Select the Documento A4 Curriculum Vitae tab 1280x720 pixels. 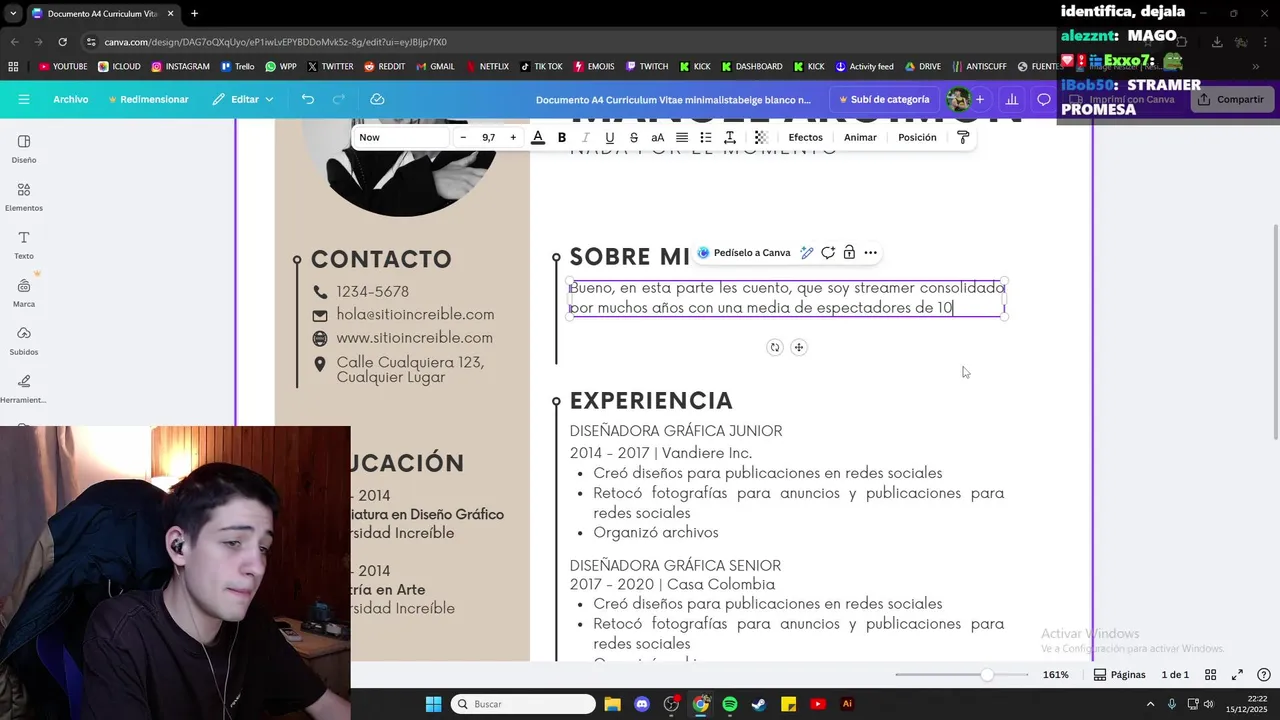(103, 14)
